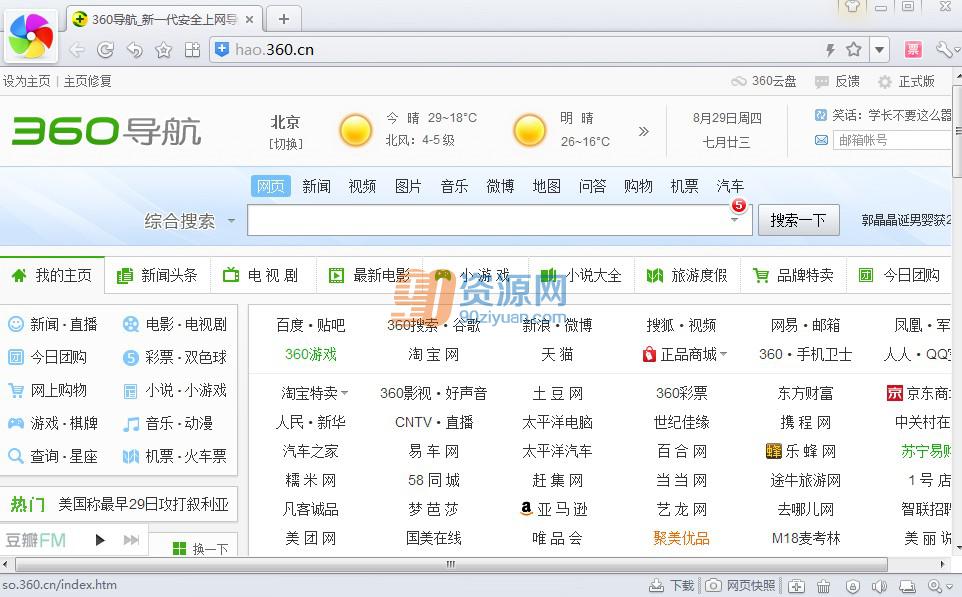Click the today's weather sun icon
The width and height of the screenshot is (962, 597).
point(356,130)
